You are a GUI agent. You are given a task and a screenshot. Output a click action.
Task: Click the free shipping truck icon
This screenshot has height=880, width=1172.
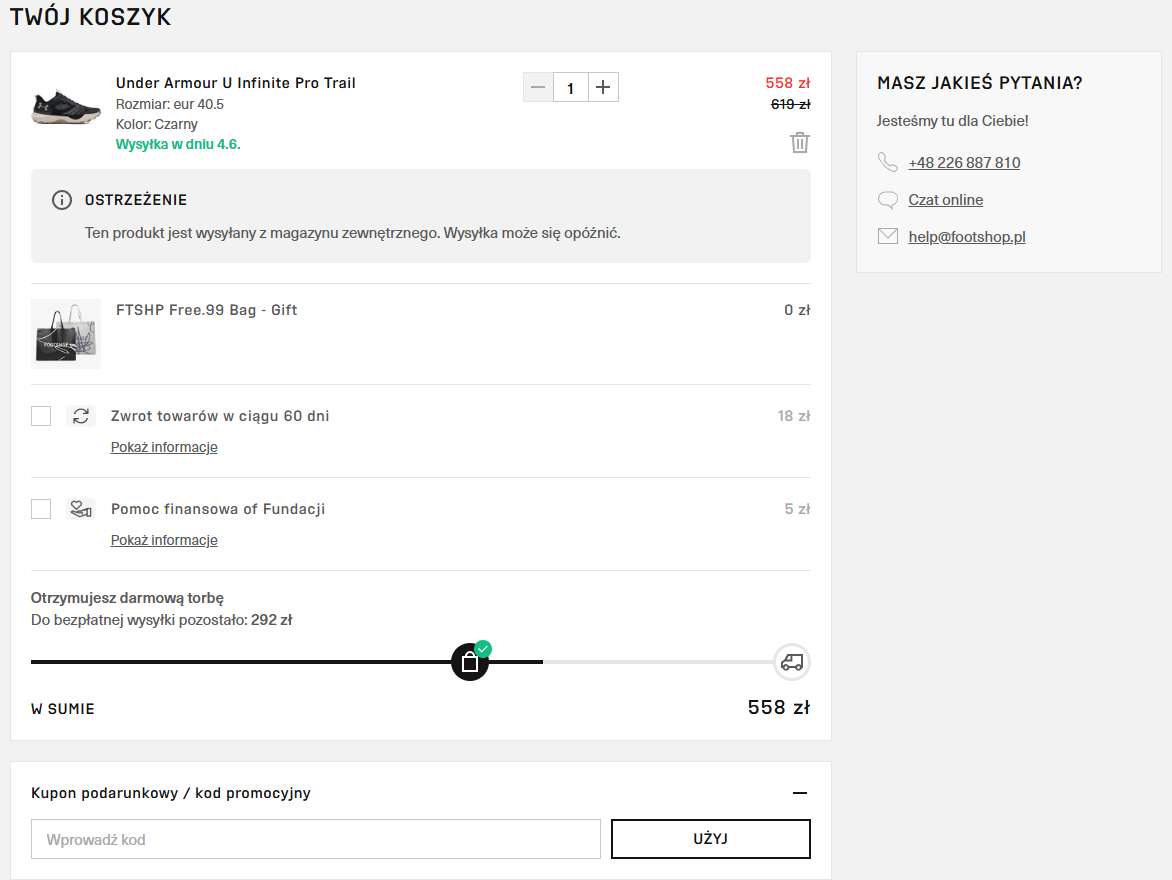pyautogui.click(x=792, y=662)
